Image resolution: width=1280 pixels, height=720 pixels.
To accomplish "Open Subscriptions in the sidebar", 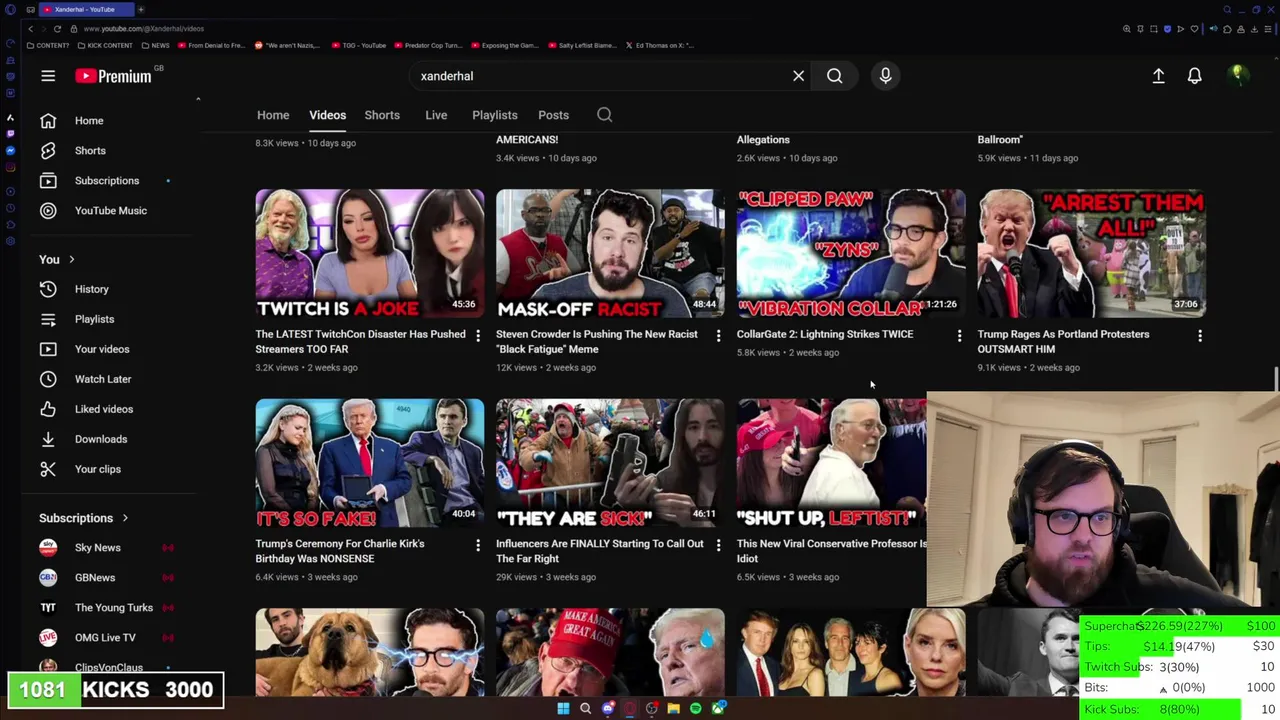I will (110, 180).
